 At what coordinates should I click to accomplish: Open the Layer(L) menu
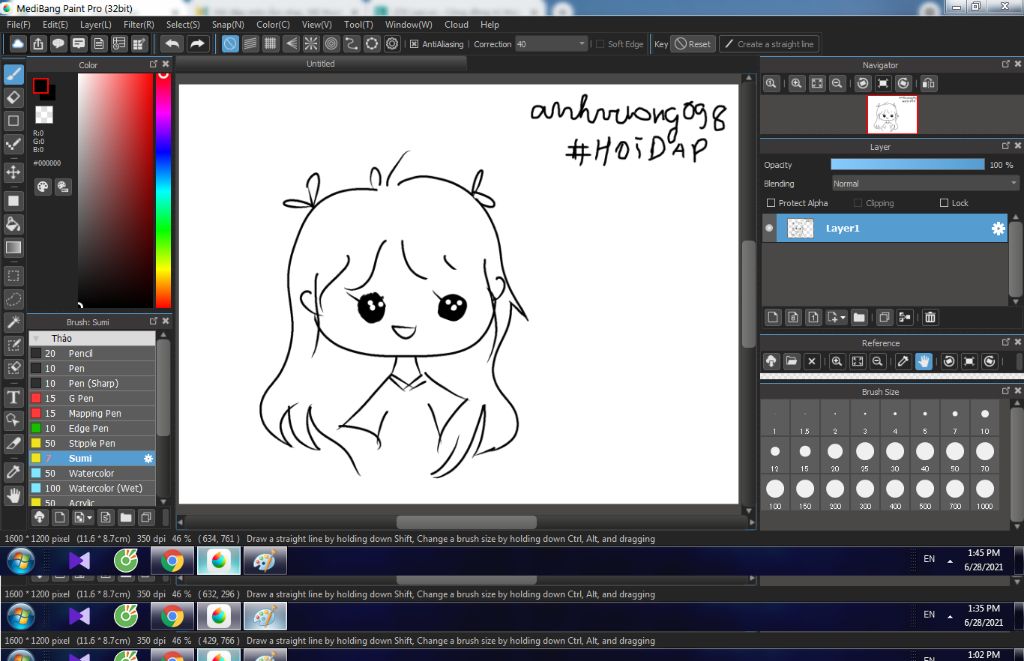(x=95, y=25)
